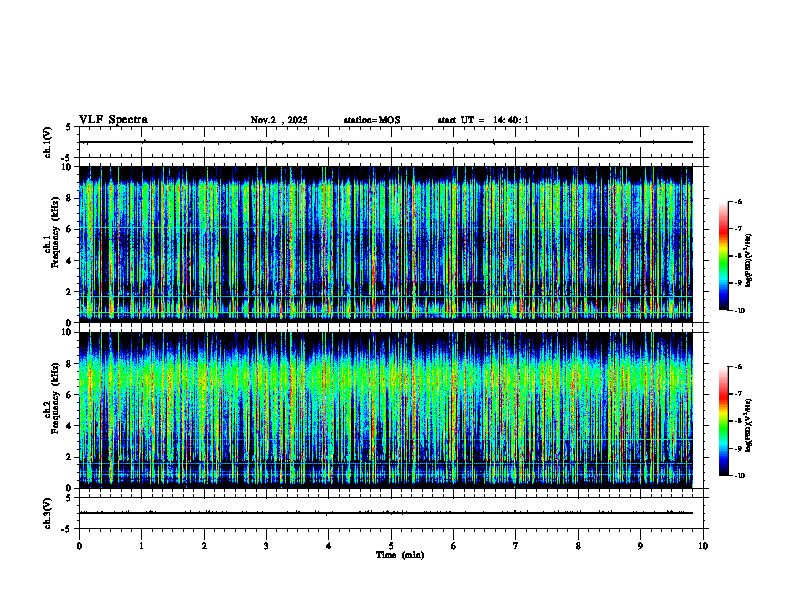Click the time-axis tick label "10" minutes
The image size is (792, 612).
[703, 546]
